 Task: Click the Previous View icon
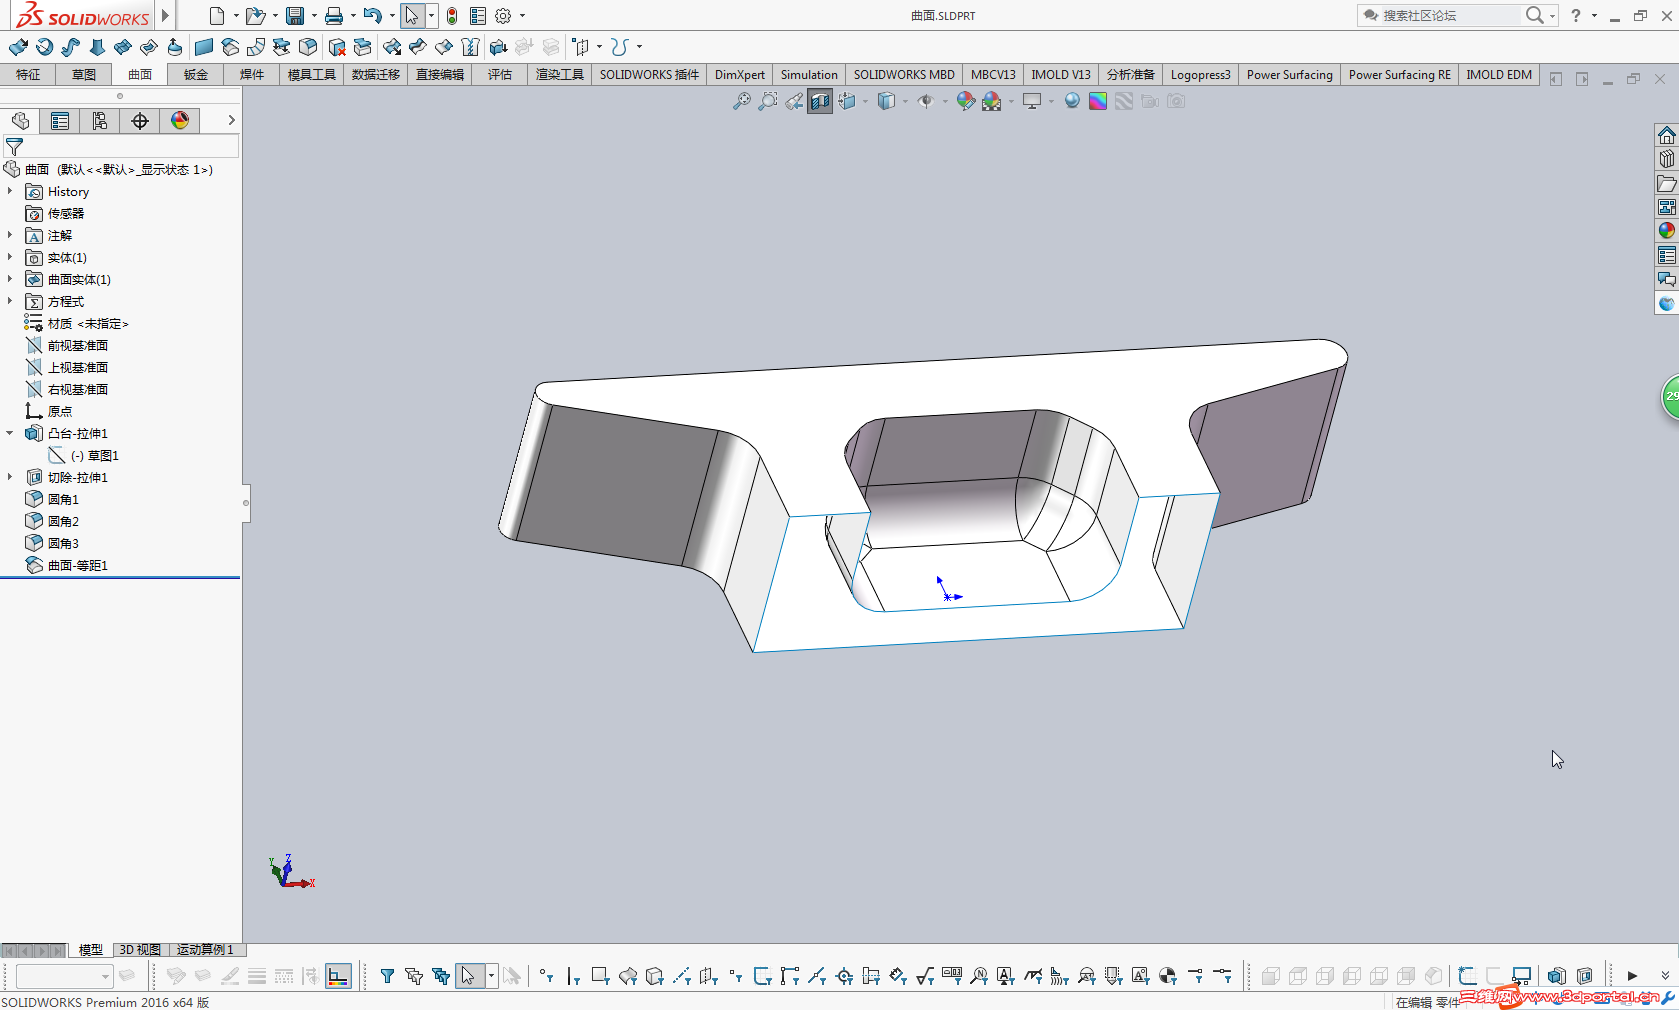[793, 101]
